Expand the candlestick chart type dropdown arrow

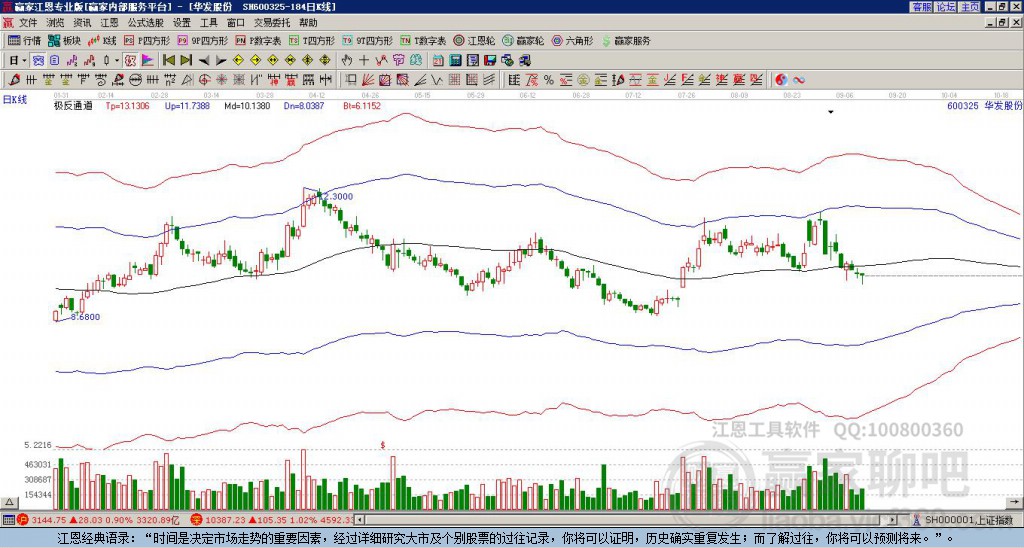point(117,60)
